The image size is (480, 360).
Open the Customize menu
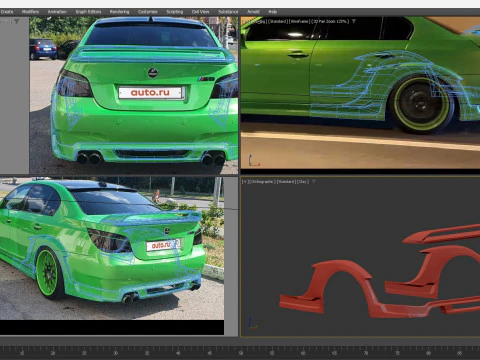pos(148,12)
